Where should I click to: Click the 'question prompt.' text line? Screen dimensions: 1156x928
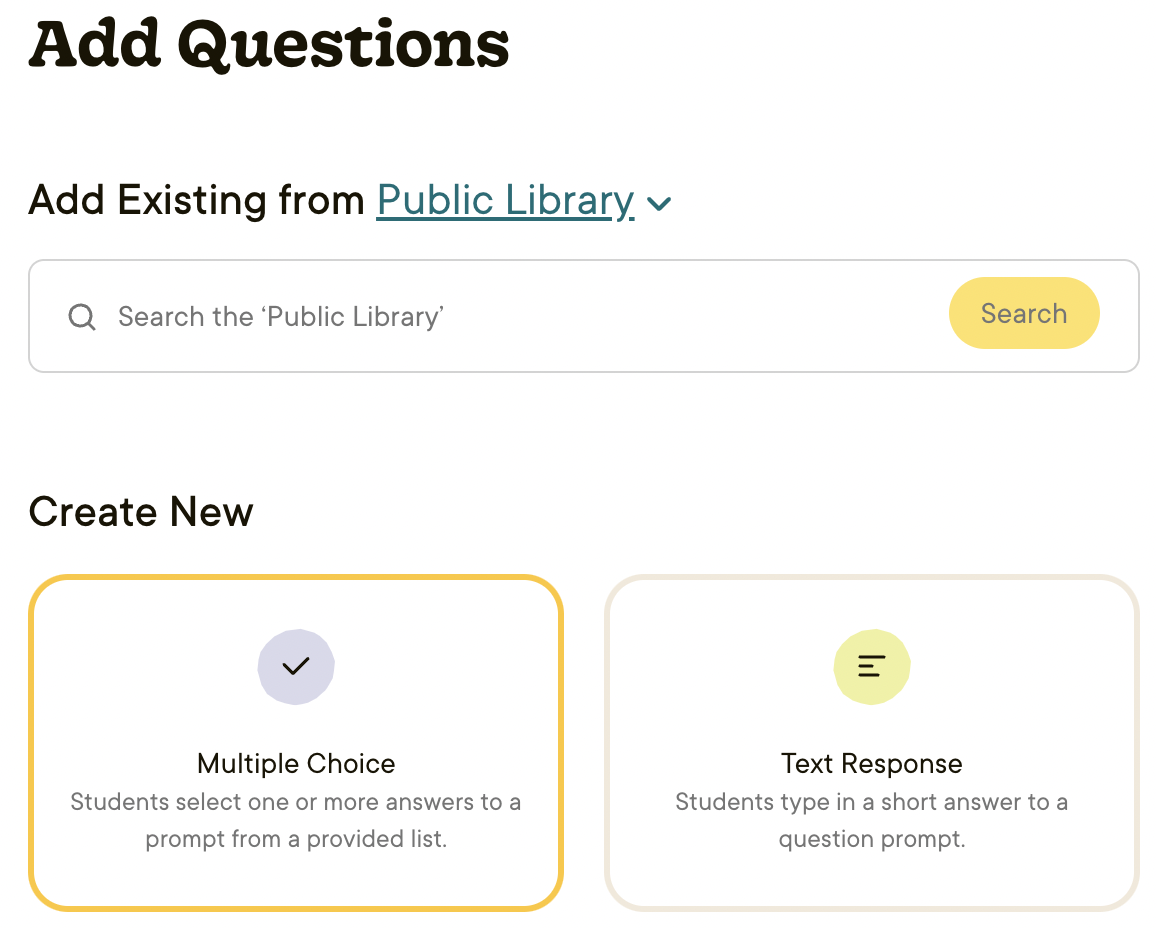[x=872, y=839]
